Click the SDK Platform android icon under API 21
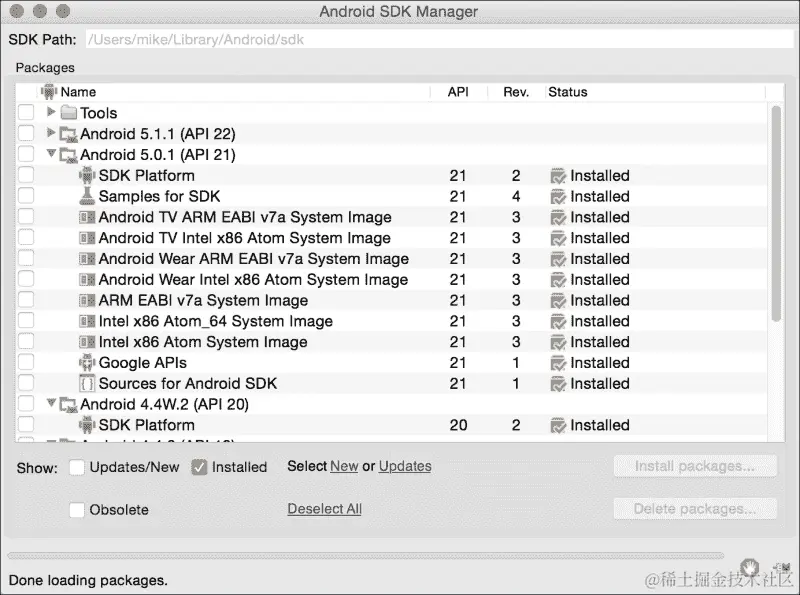The height and width of the screenshot is (595, 800). [x=87, y=176]
